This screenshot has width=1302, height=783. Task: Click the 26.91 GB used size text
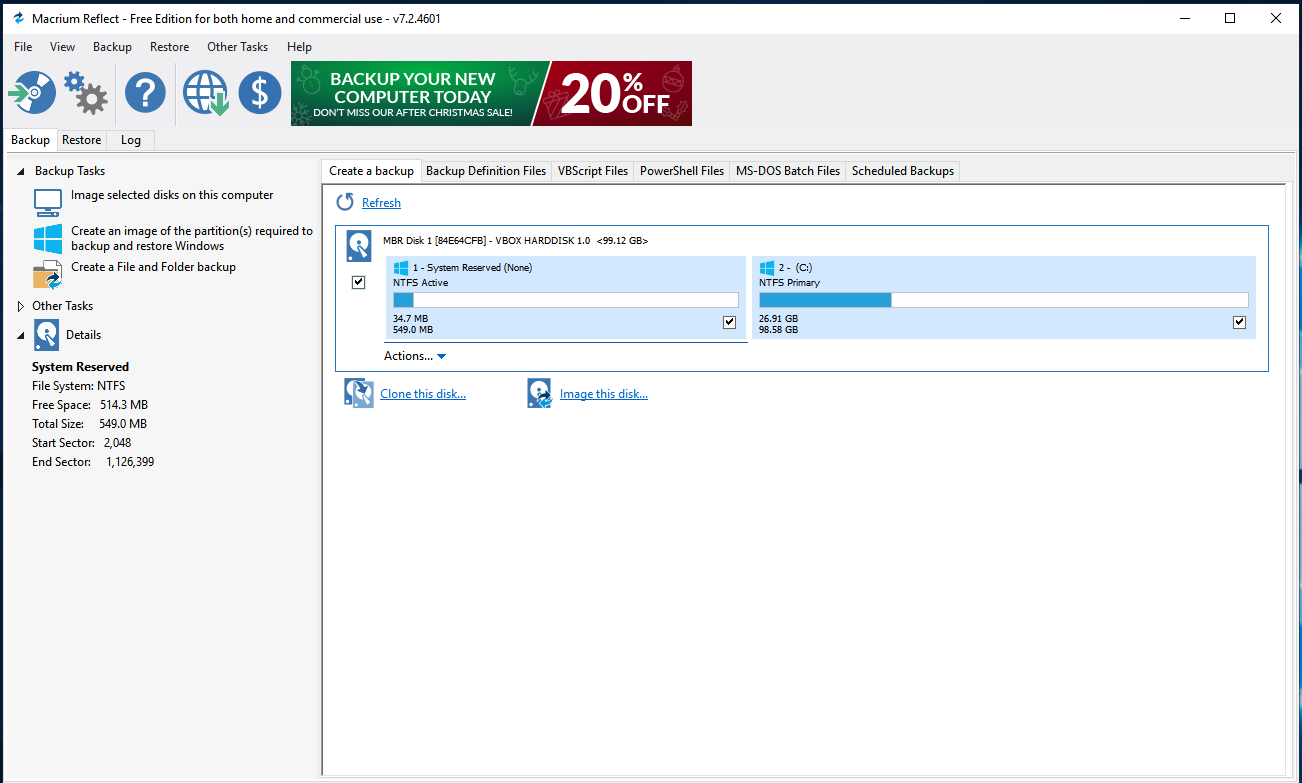[778, 319]
